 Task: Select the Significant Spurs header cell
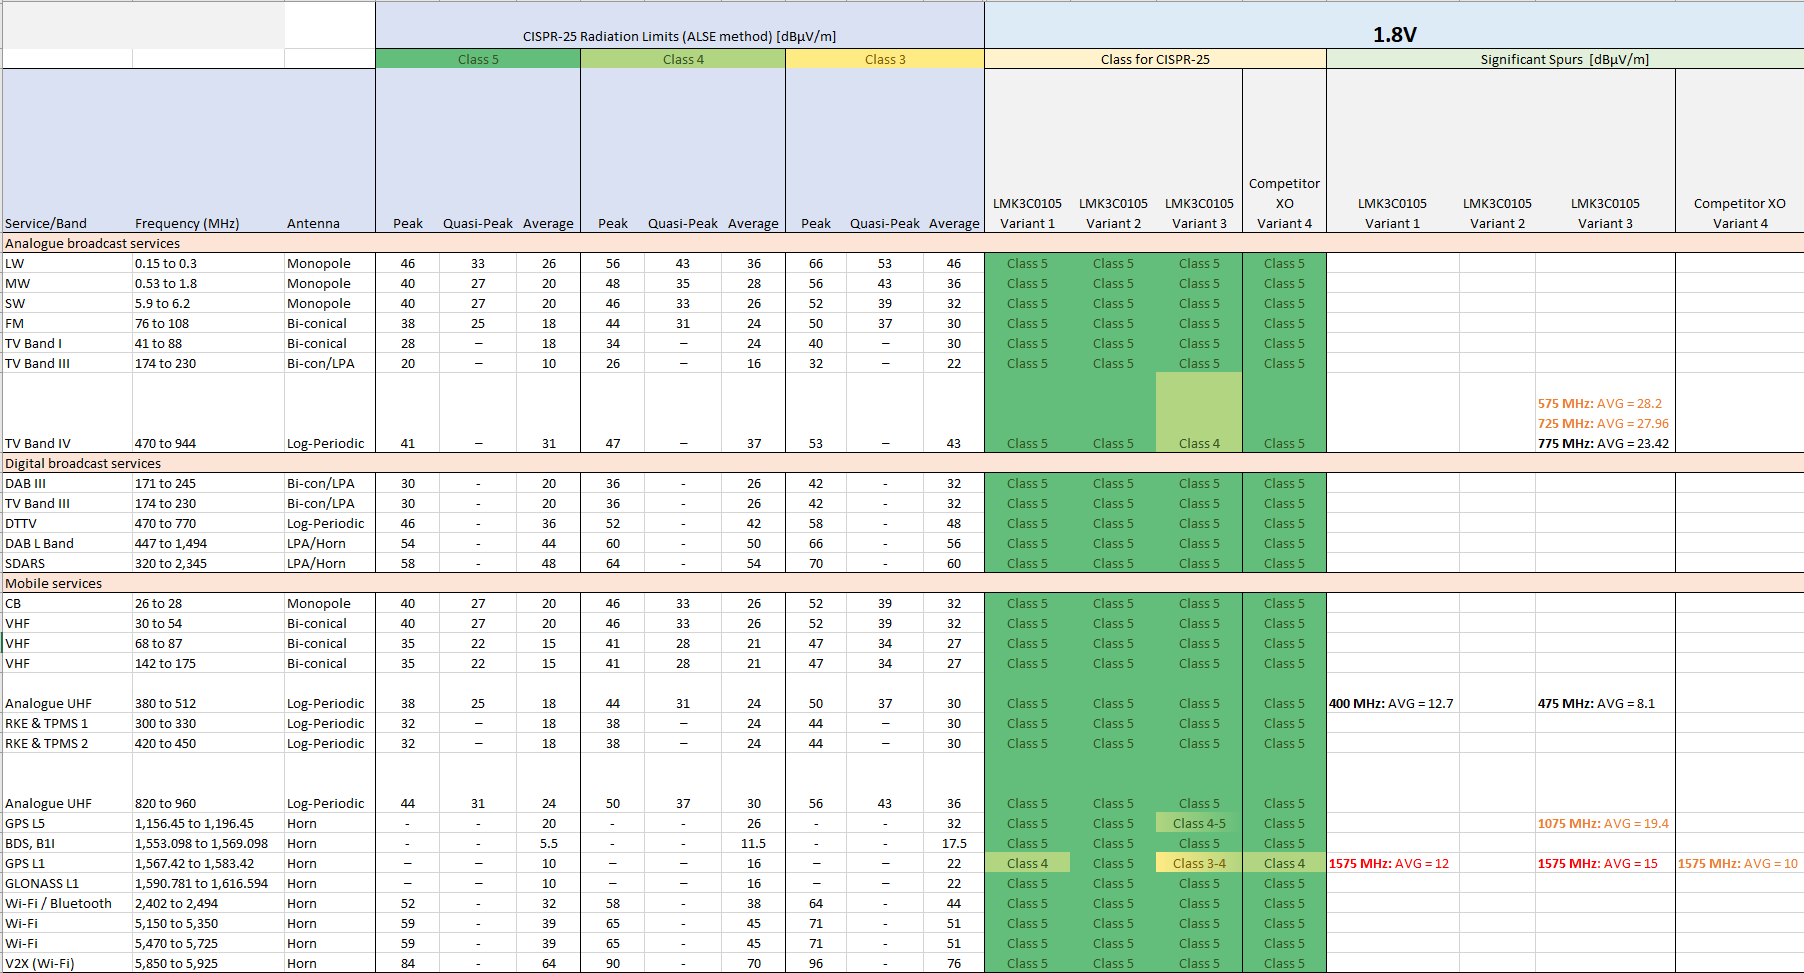pyautogui.click(x=1564, y=59)
